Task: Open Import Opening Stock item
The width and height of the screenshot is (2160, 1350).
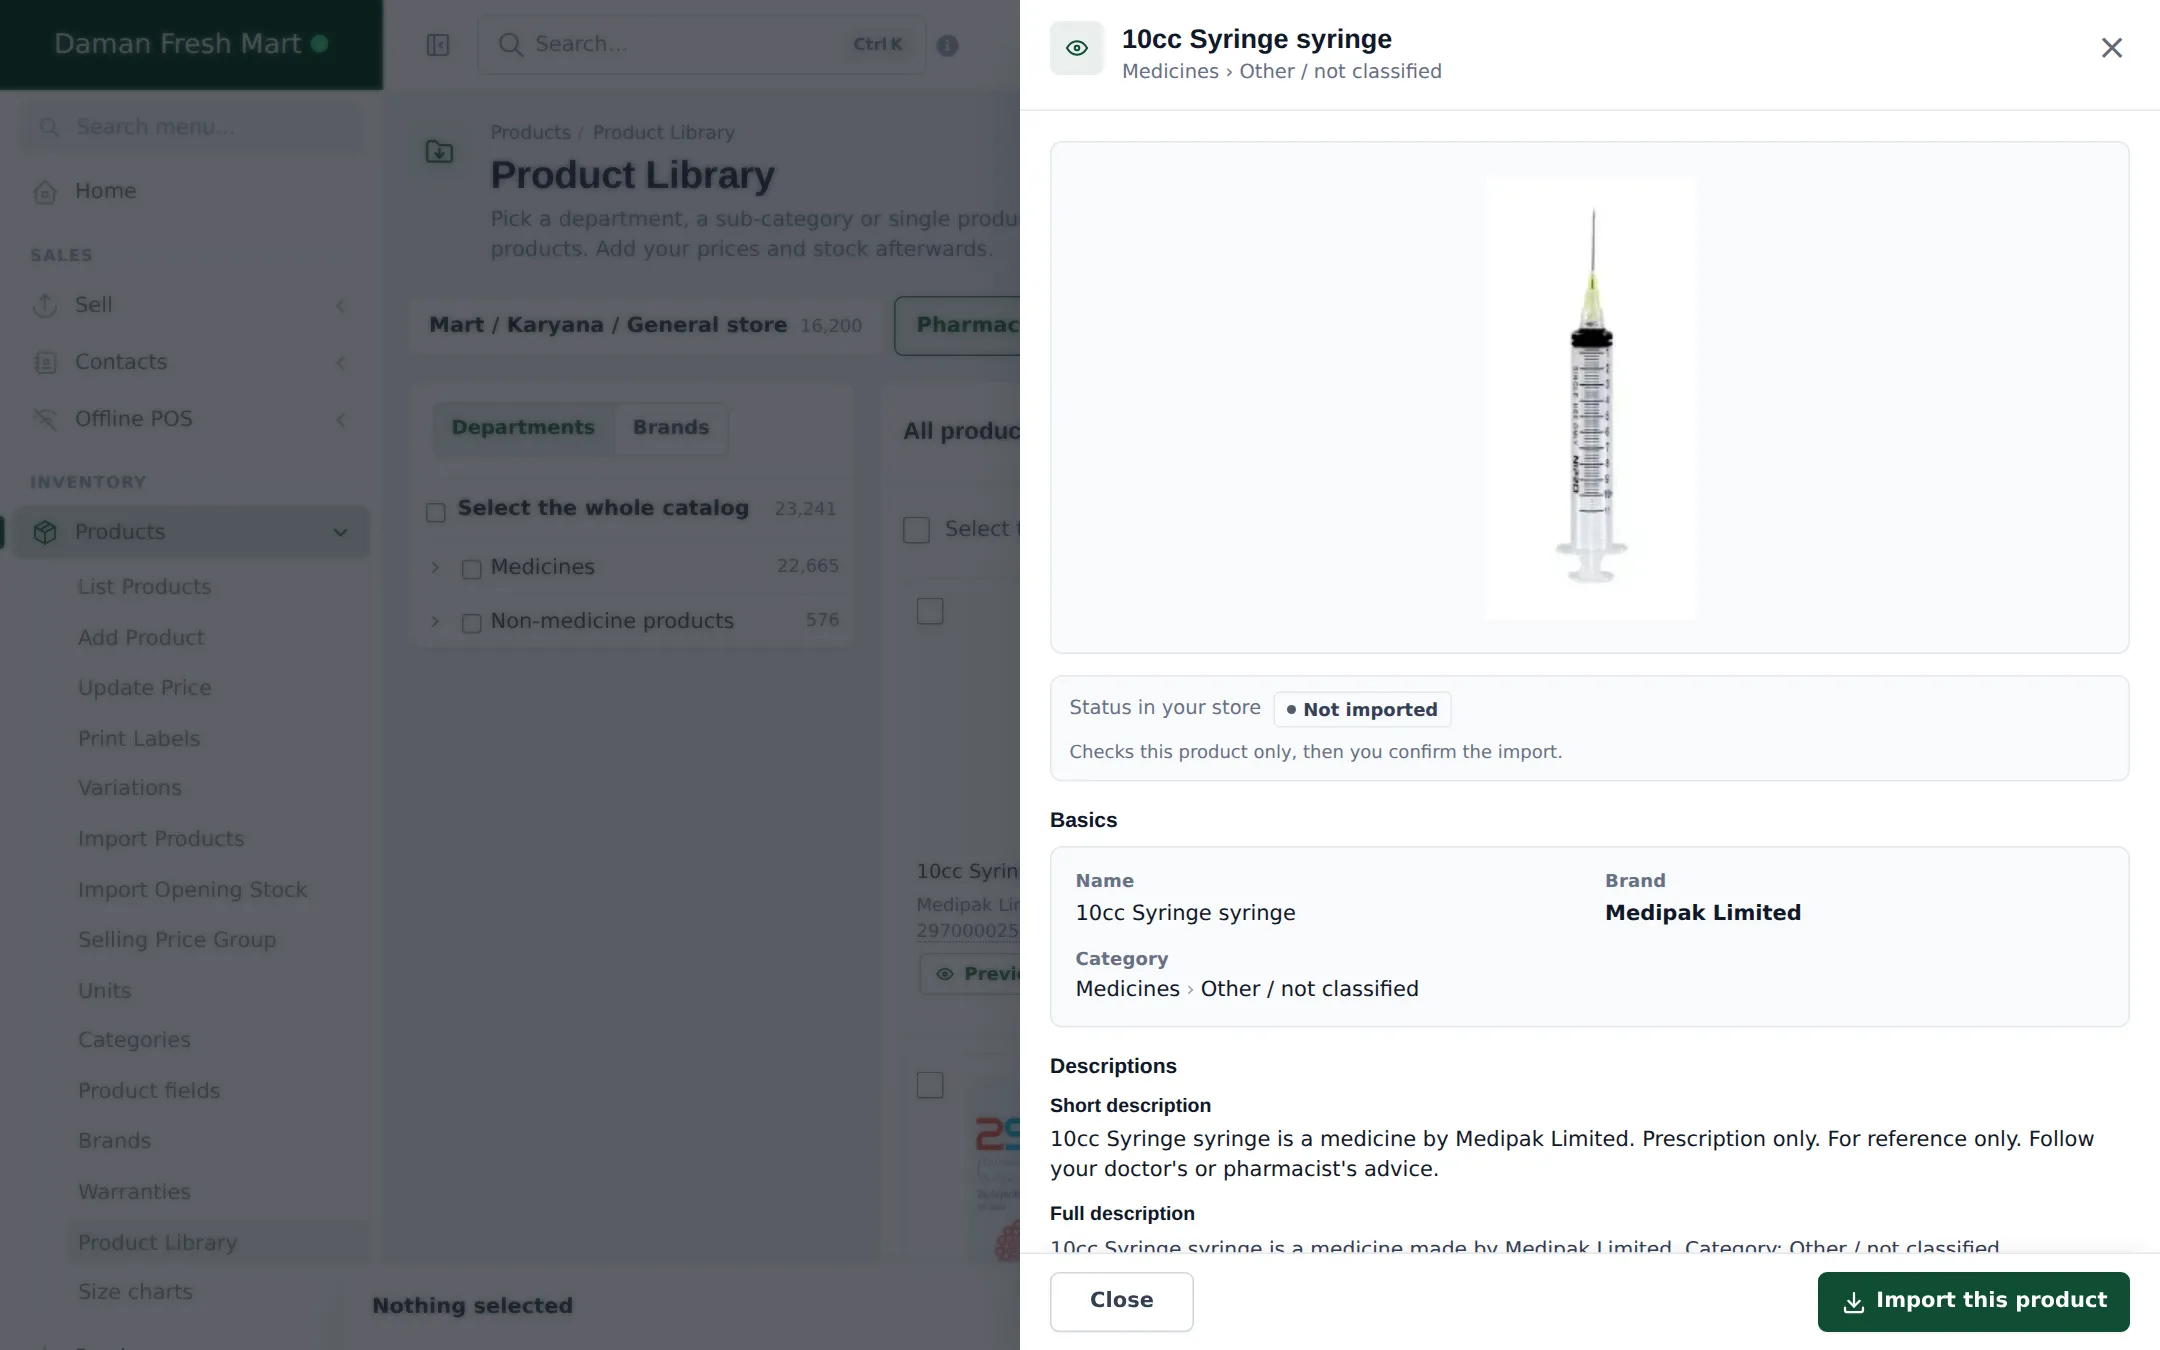Action: pos(193,890)
